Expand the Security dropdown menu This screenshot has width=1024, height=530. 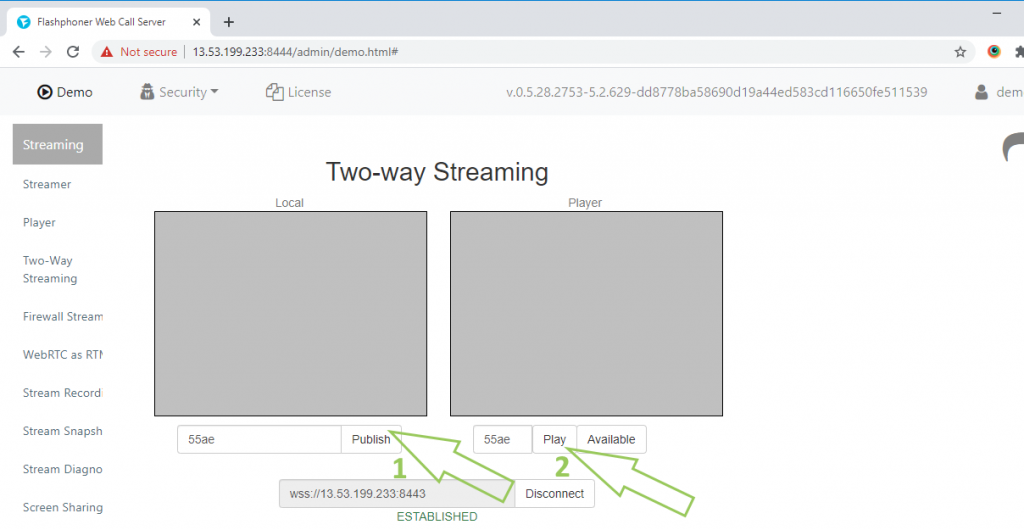click(x=179, y=92)
